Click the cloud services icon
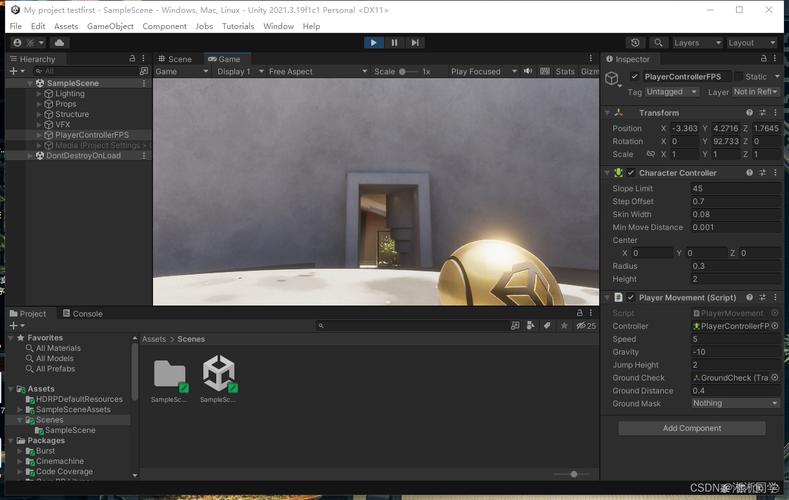This screenshot has height=500, width=789. 59,43
